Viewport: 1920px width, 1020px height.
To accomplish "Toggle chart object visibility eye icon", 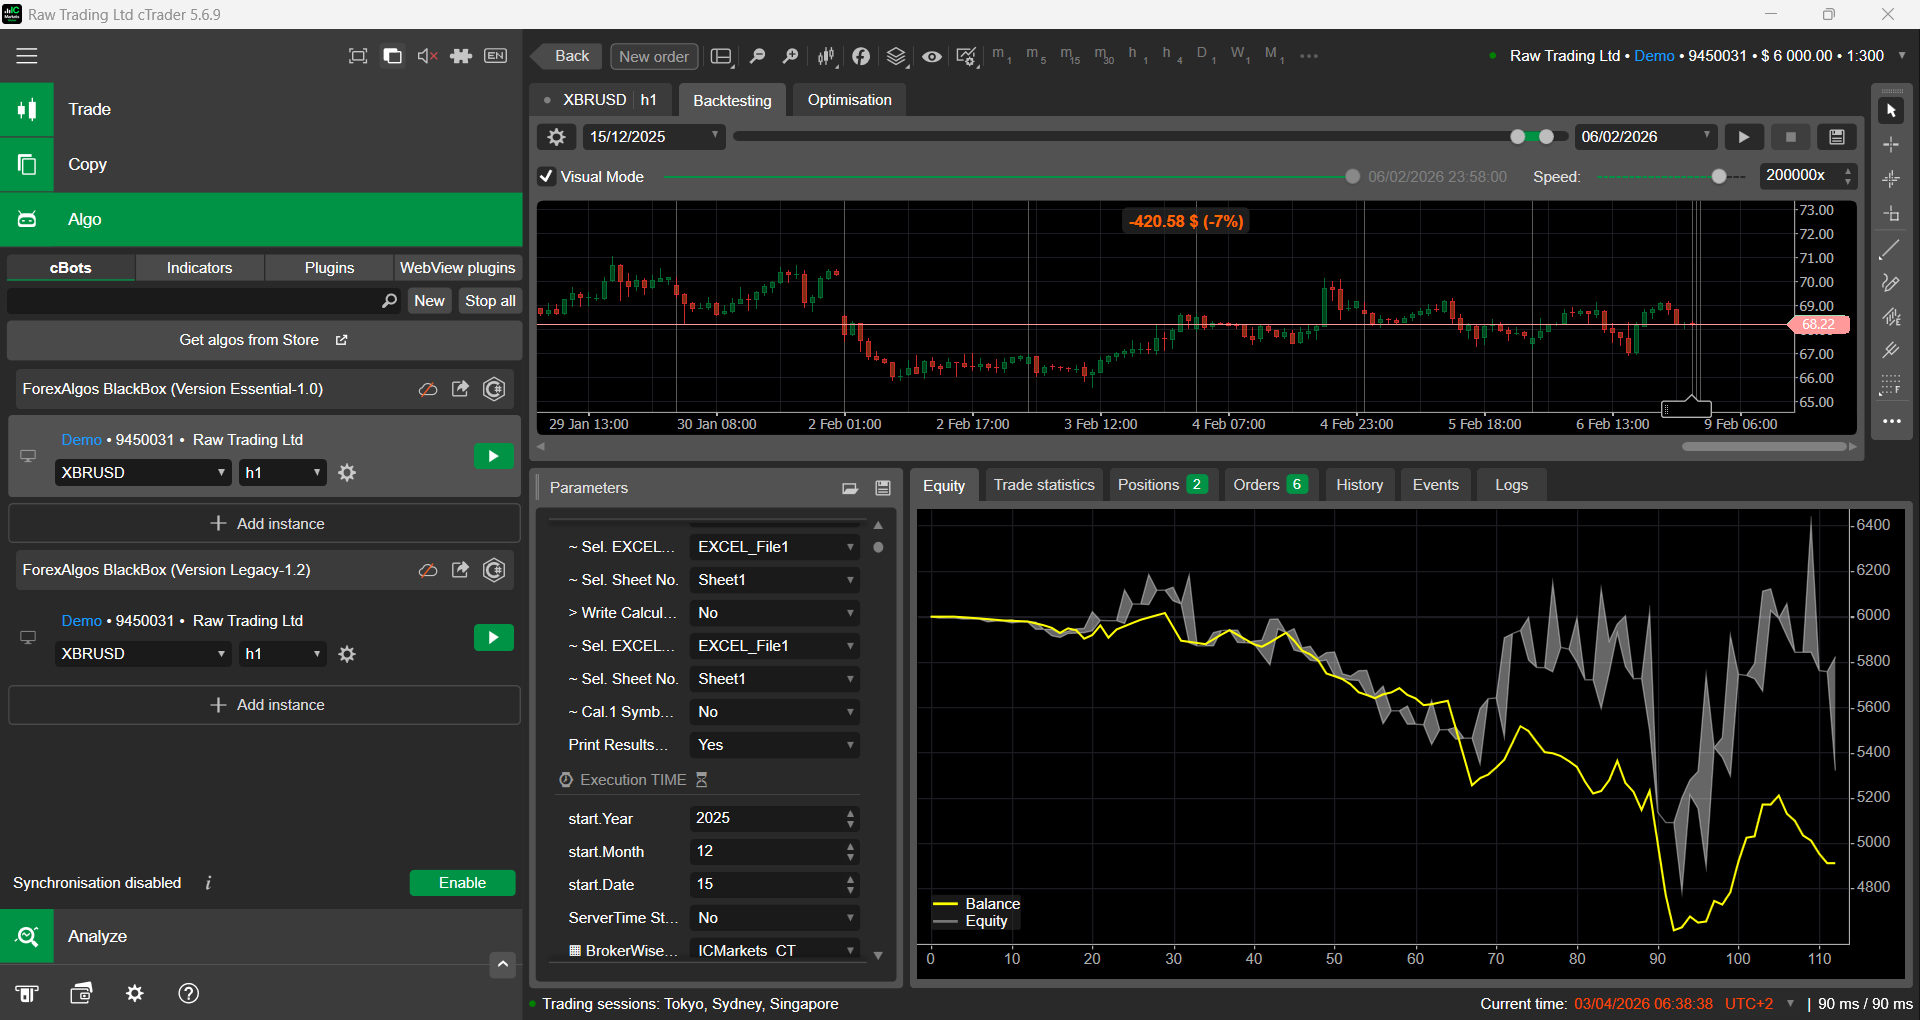I will [931, 56].
